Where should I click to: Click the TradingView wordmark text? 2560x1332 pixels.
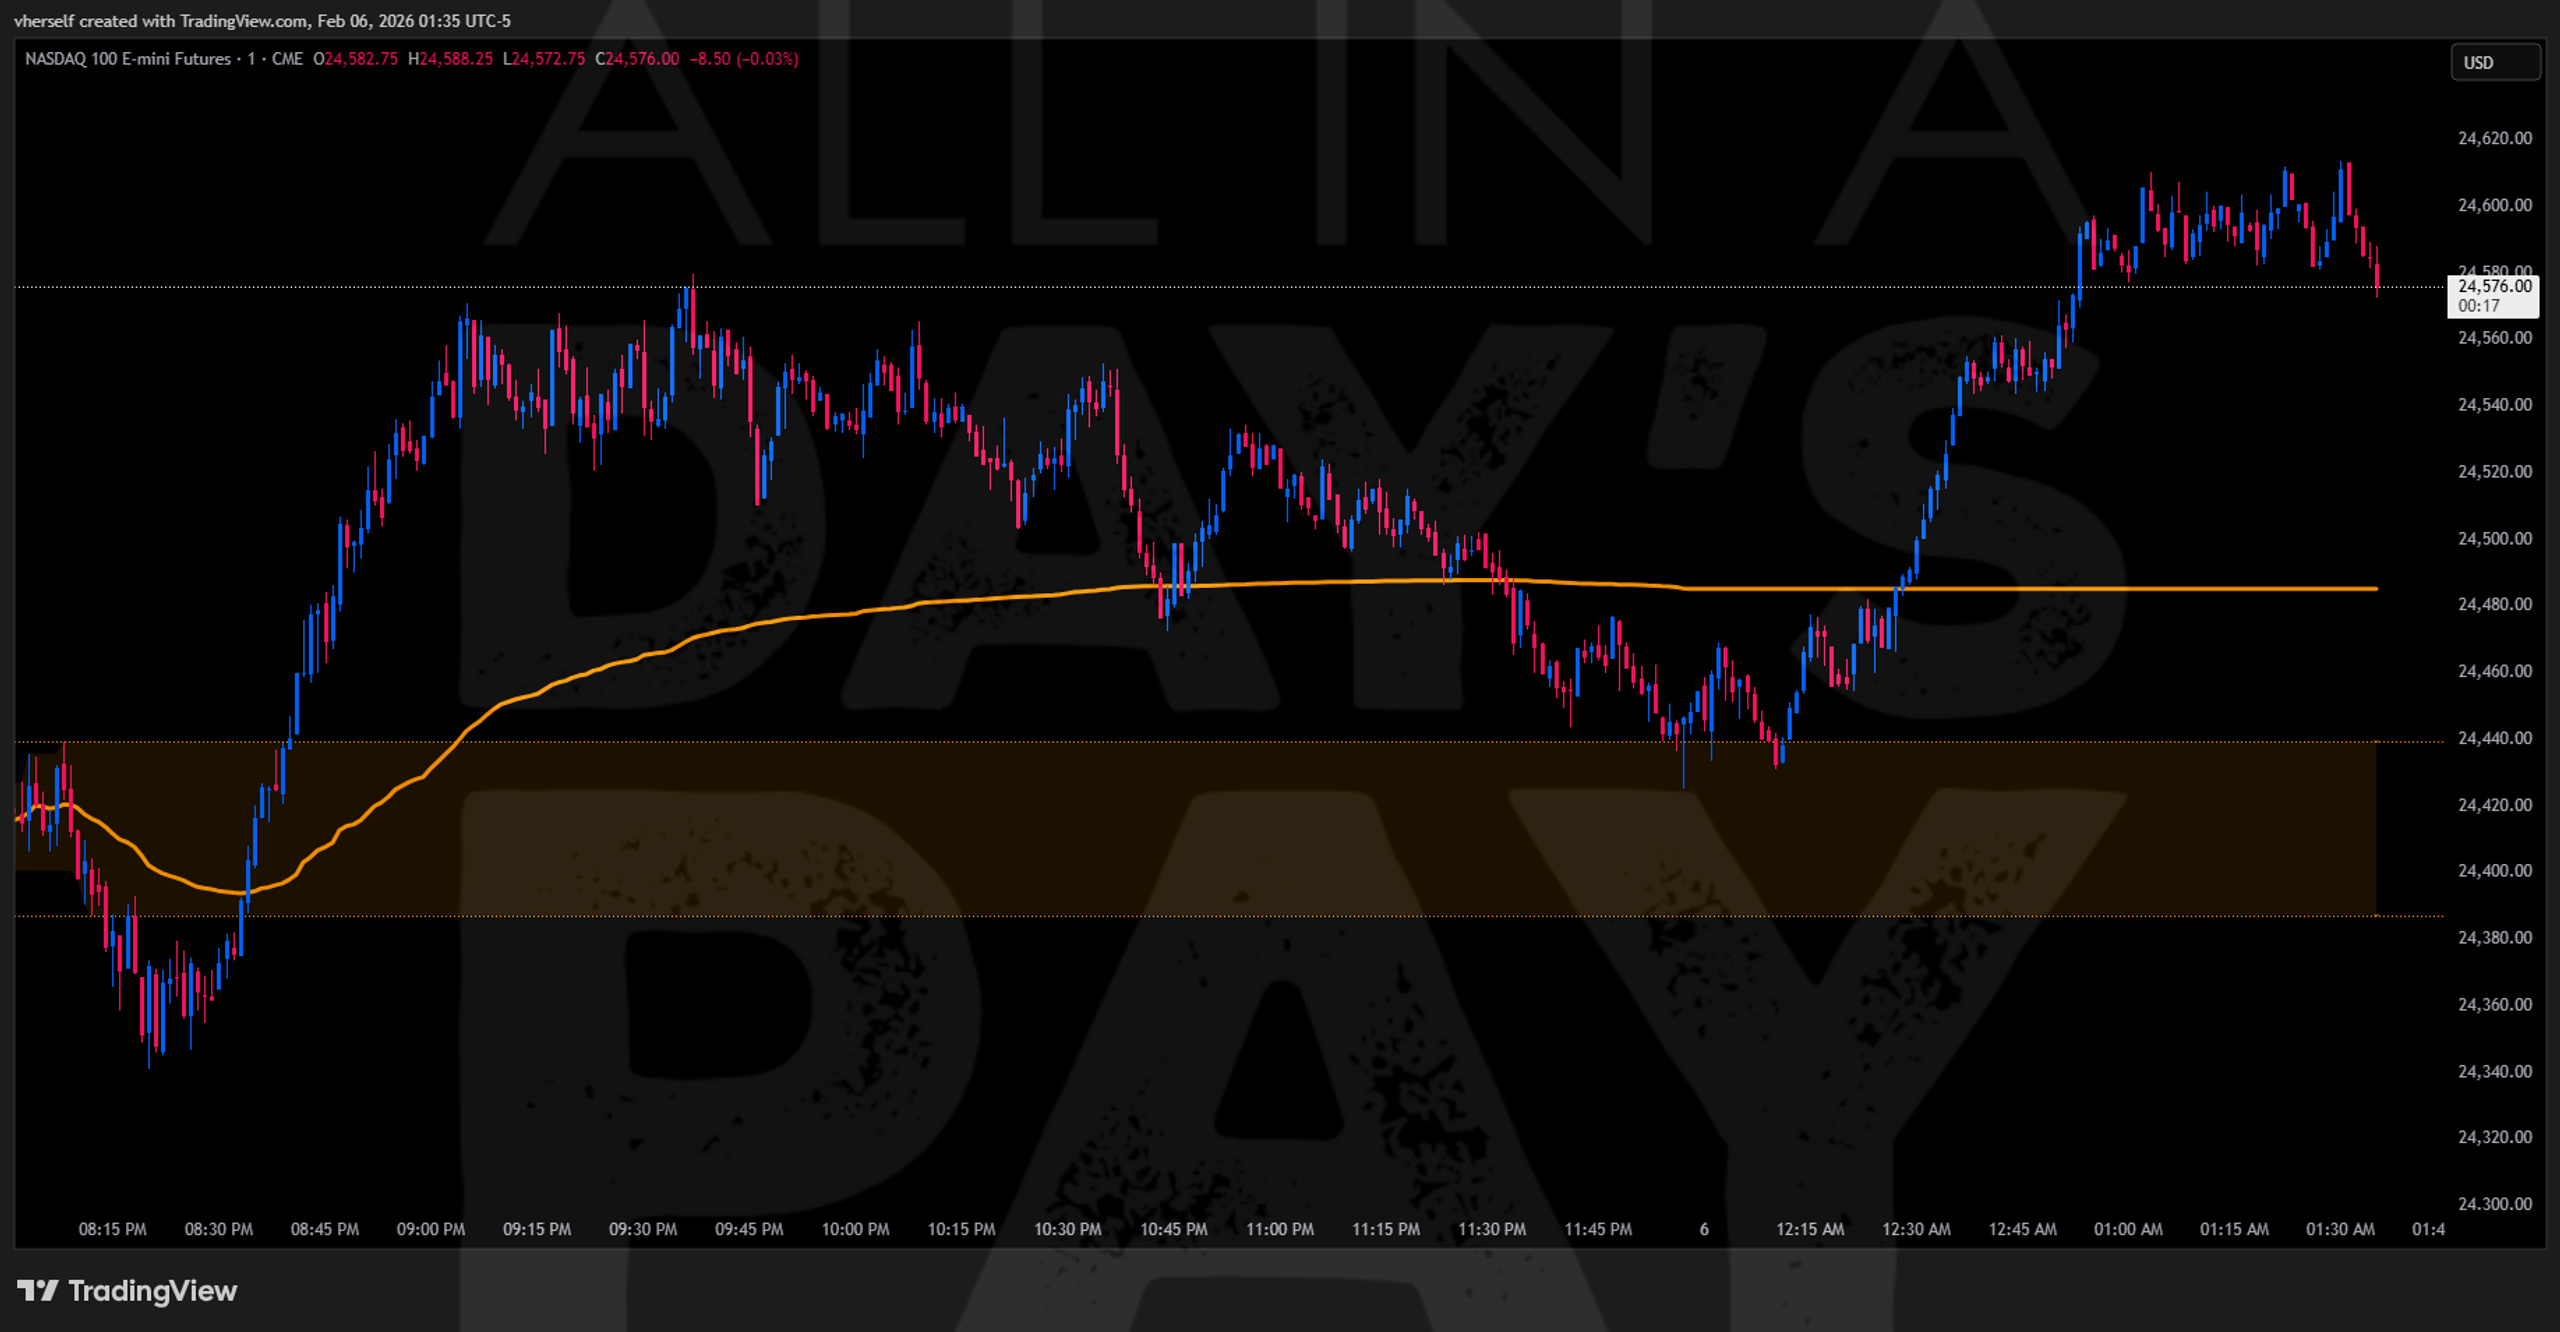coord(153,1291)
